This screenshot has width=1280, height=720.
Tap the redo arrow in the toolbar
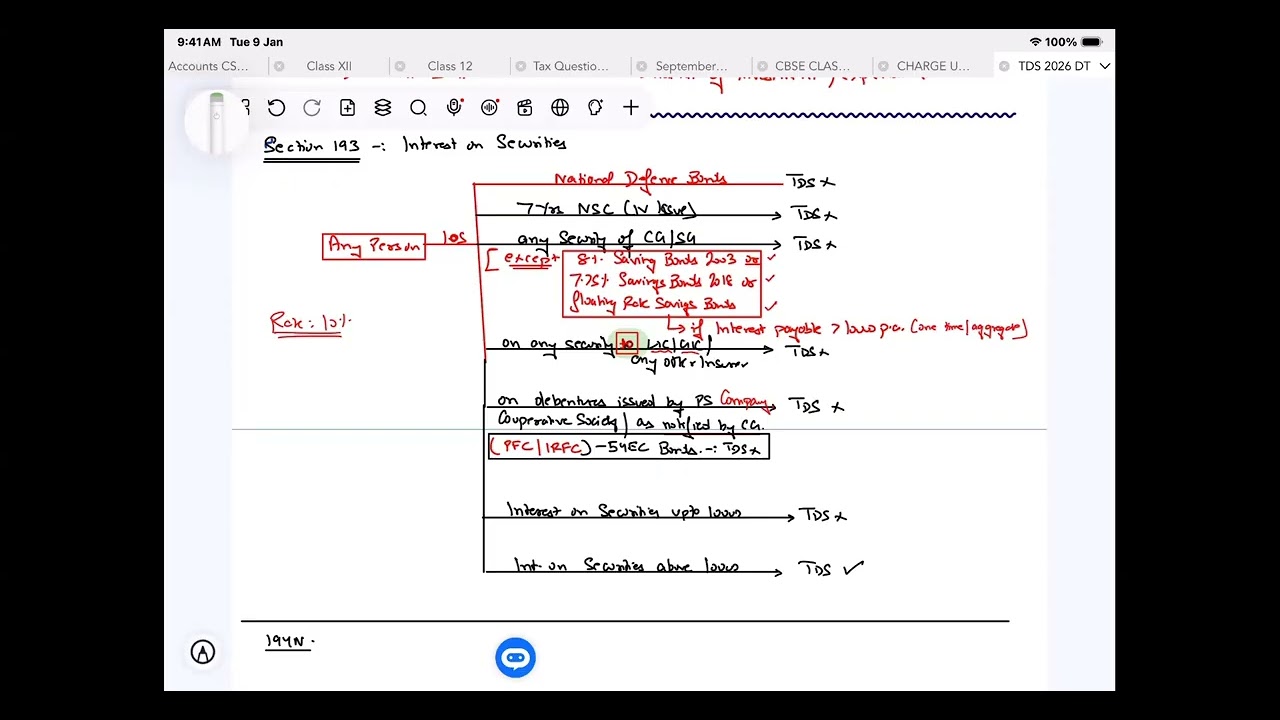coord(312,108)
